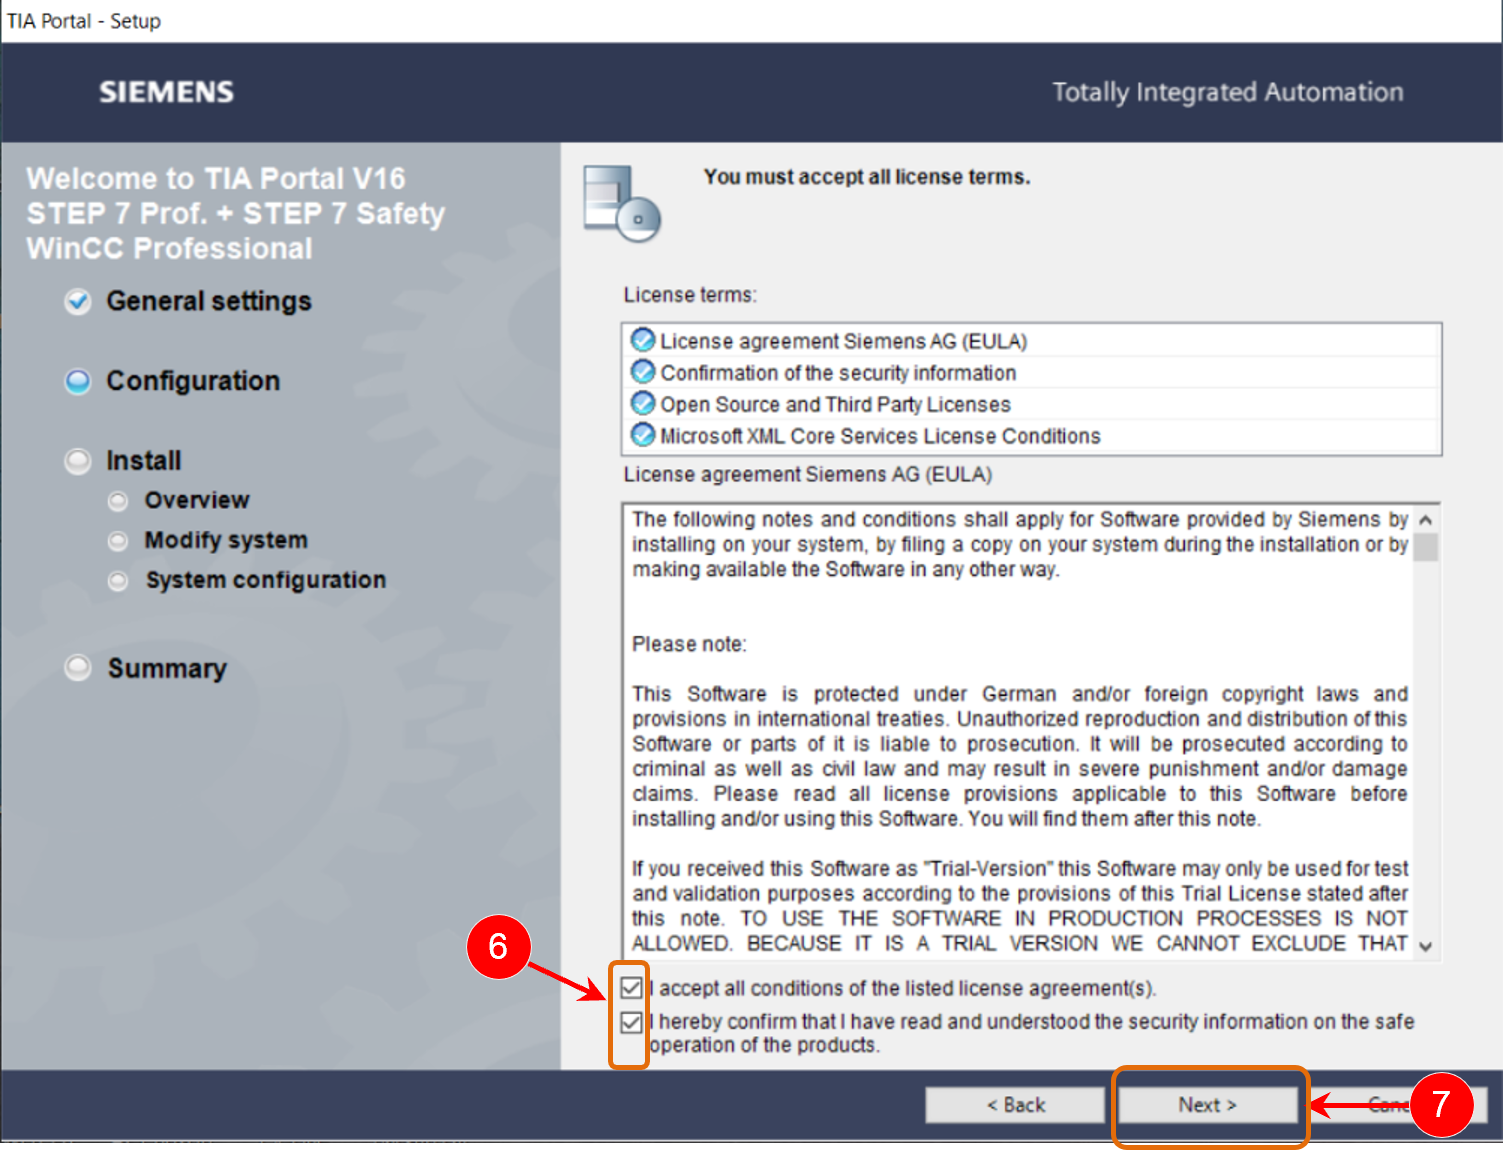The height and width of the screenshot is (1170, 1503).
Task: Click the System configuration sub-step bullet icon
Action: (x=118, y=580)
